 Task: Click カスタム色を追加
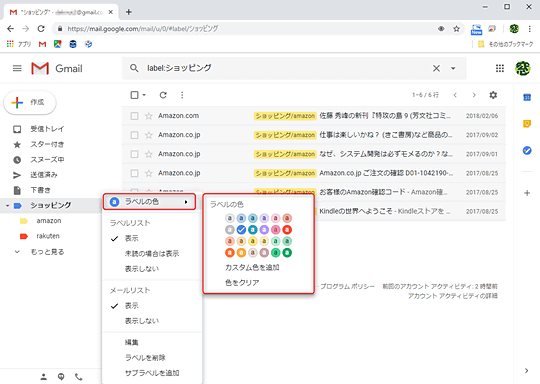point(252,268)
